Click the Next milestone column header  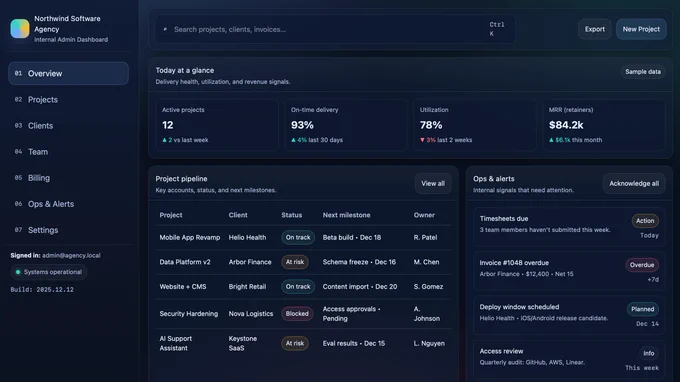coord(347,215)
